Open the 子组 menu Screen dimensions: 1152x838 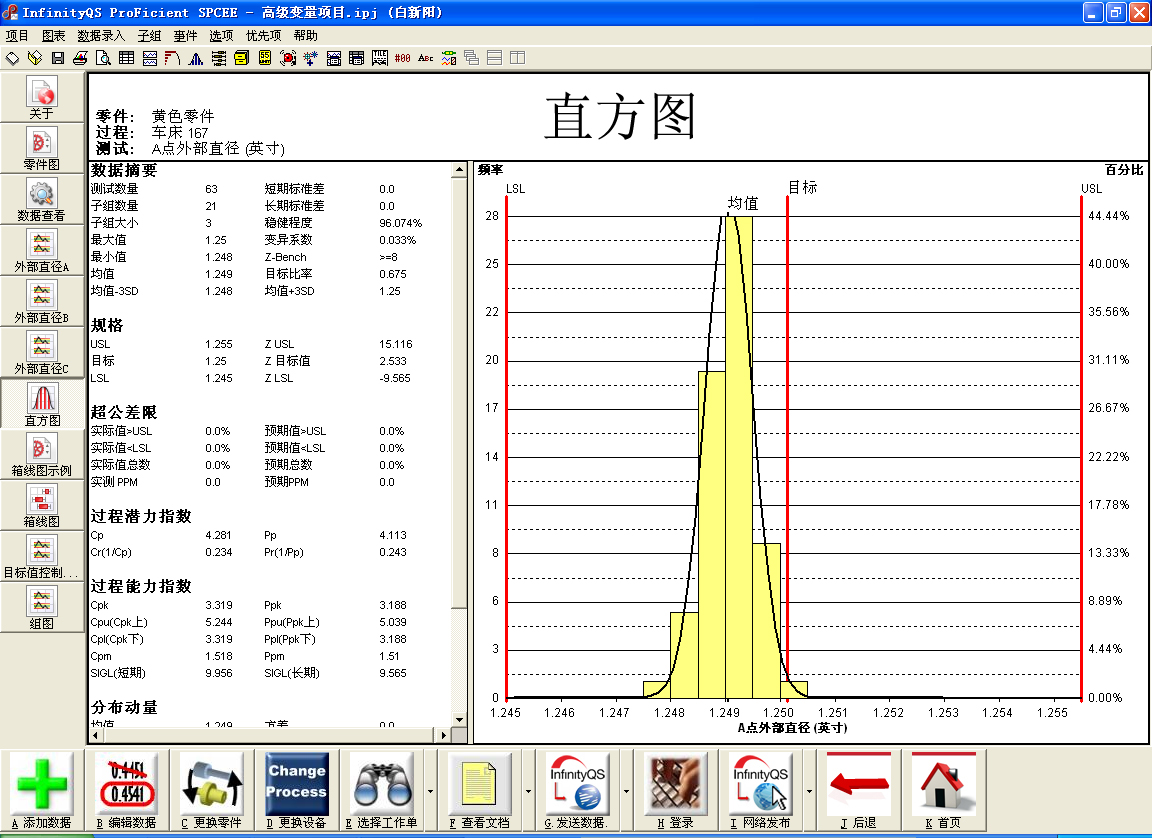(149, 35)
